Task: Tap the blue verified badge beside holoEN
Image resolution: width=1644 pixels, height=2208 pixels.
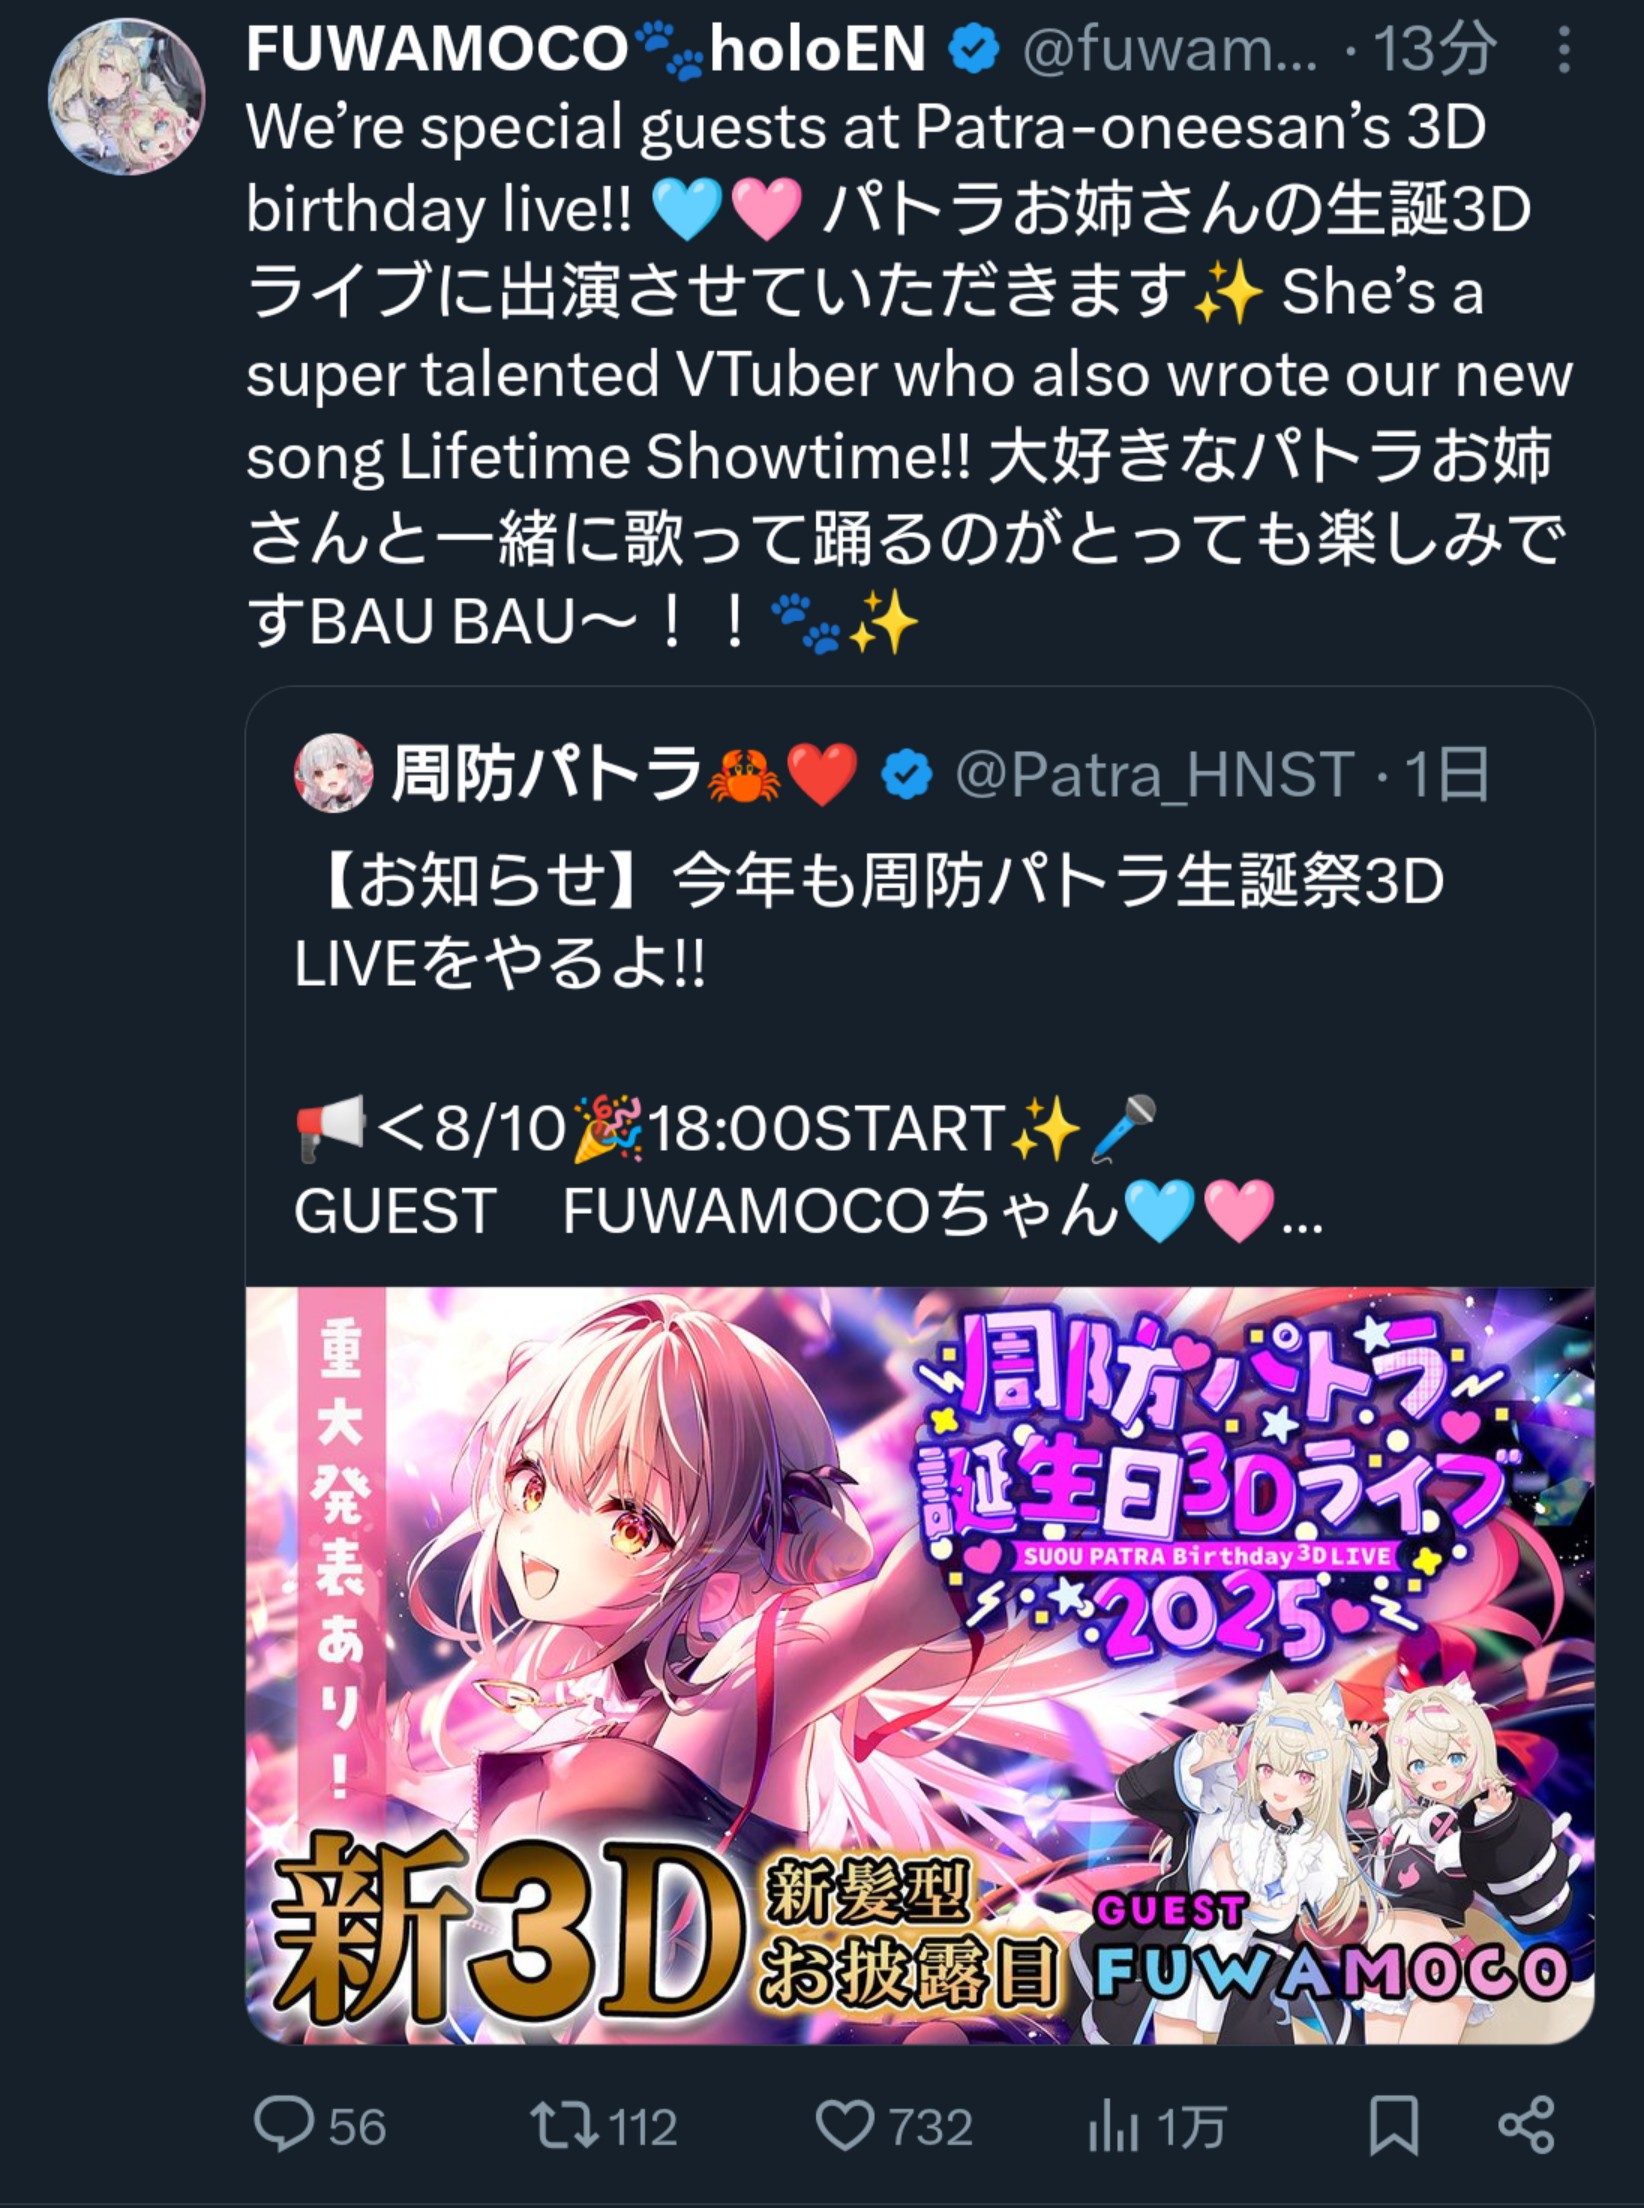Action: tap(974, 50)
